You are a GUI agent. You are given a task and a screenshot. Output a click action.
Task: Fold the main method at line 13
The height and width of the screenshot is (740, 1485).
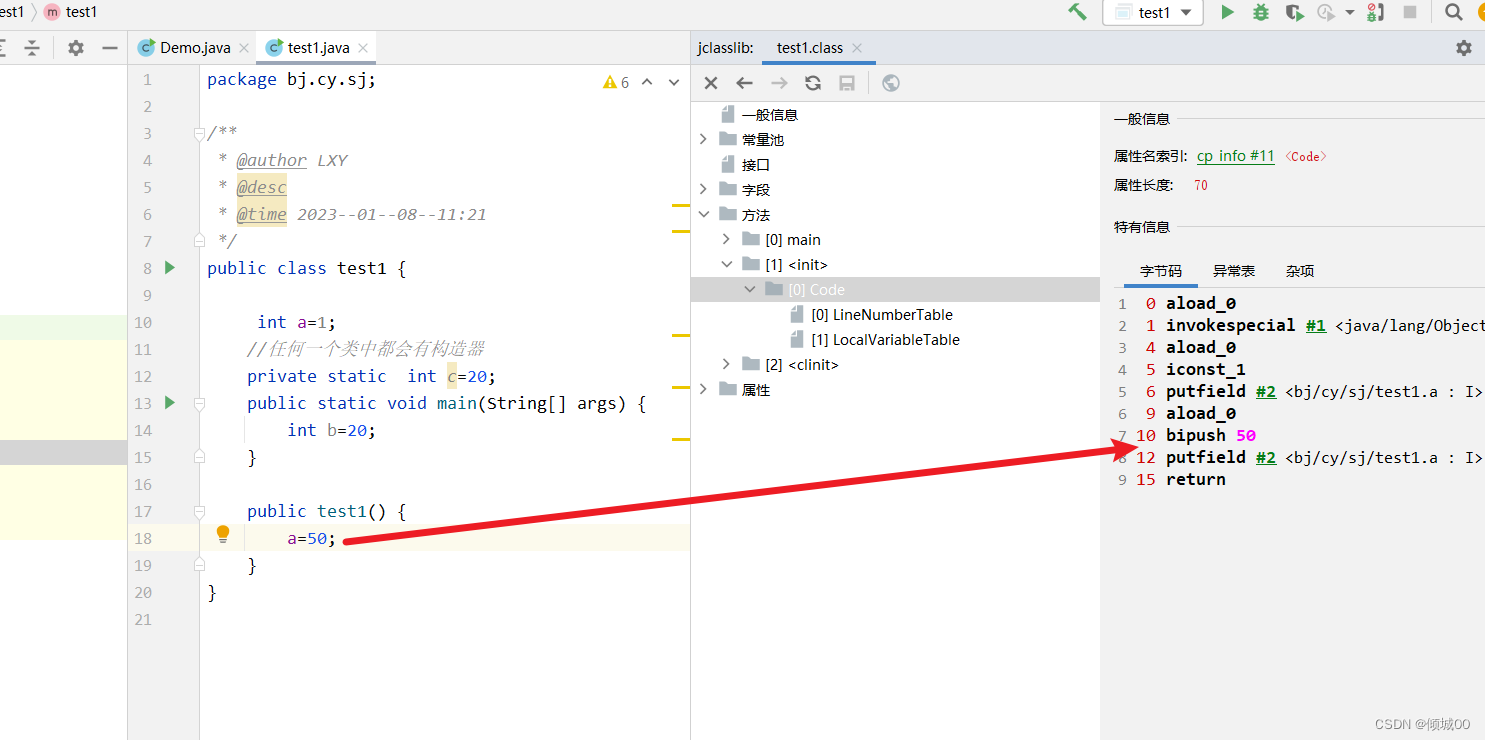click(x=199, y=403)
